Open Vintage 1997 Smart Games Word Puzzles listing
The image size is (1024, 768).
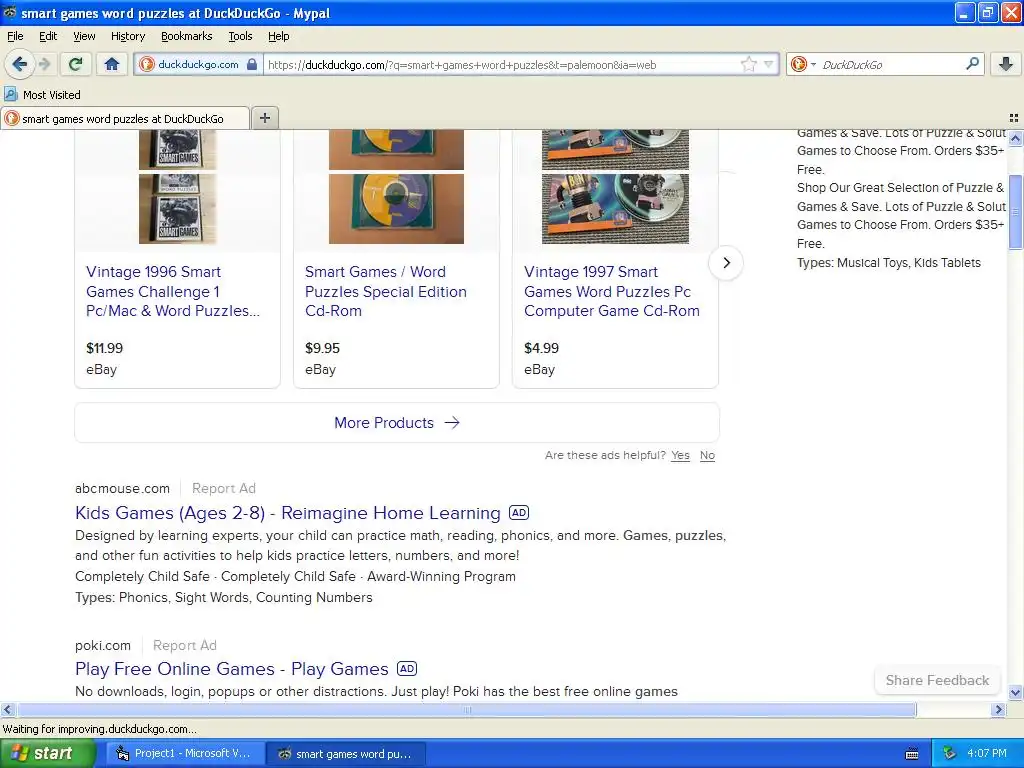coord(612,291)
